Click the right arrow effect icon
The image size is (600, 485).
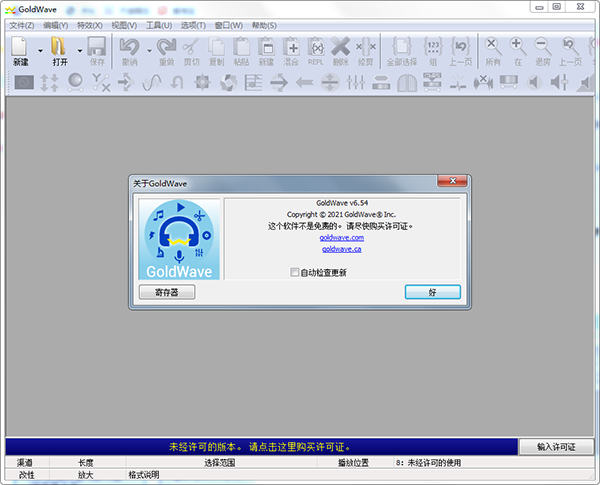(x=279, y=82)
